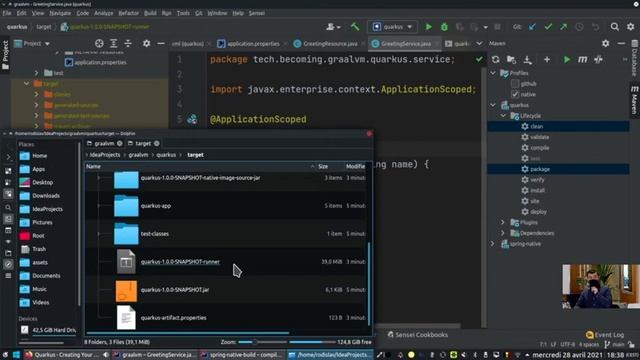Click Maven download sources icon
The height and width of the screenshot is (360, 640).
click(527, 60)
